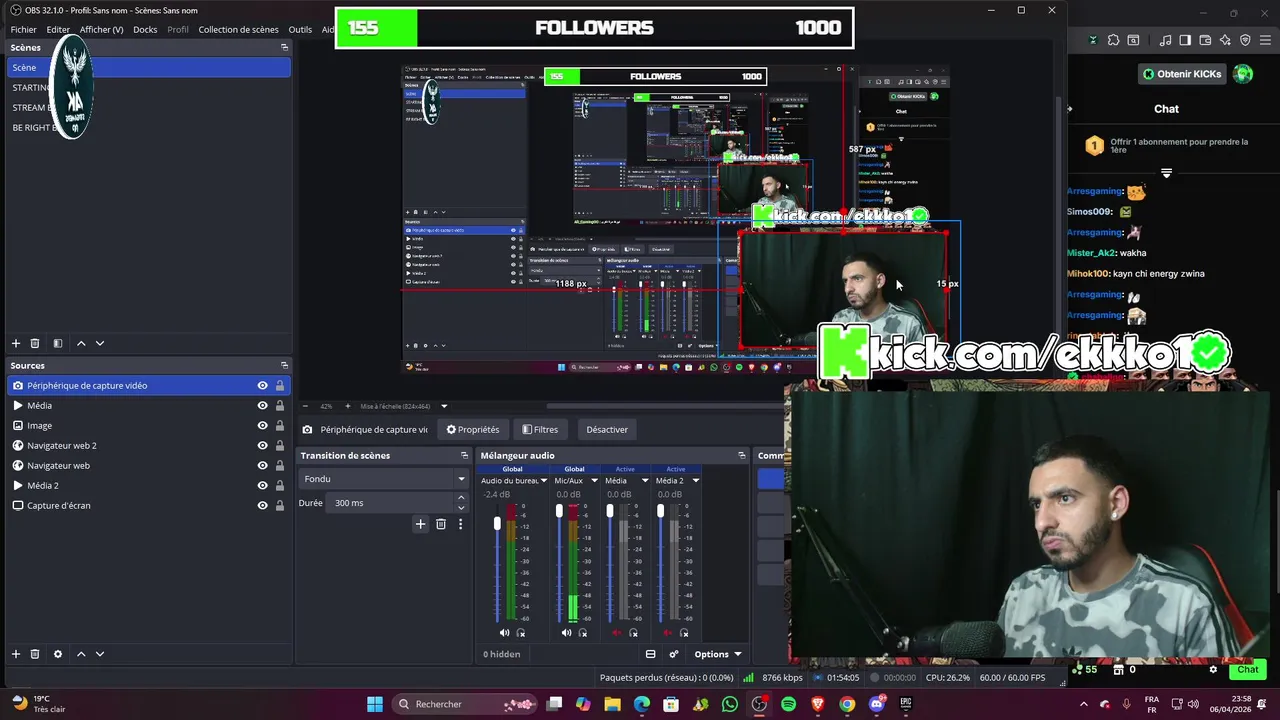Open source properties gear in Sources toolbar
Viewport: 1280px width, 720px height.
point(58,654)
